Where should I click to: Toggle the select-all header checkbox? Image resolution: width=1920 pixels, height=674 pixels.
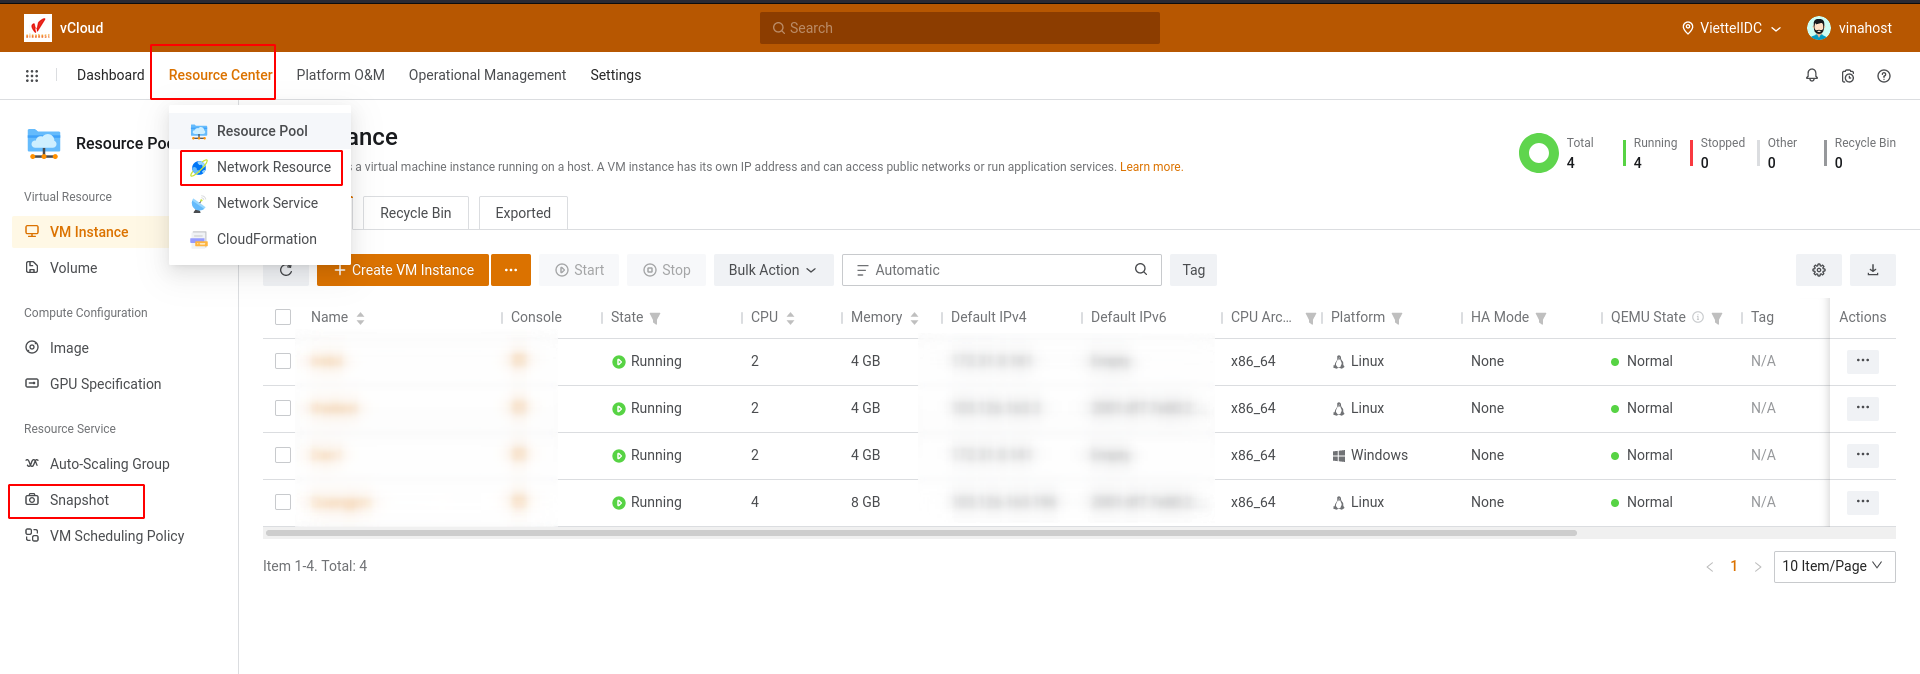click(x=283, y=317)
